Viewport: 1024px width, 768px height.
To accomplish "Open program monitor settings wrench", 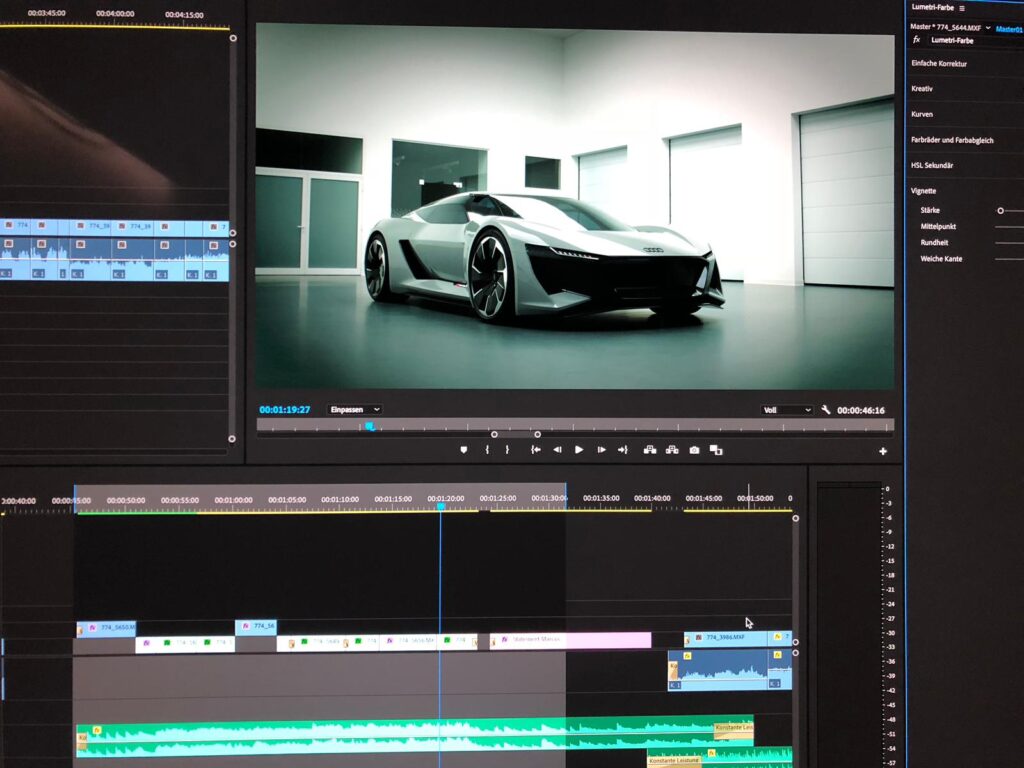I will pyautogui.click(x=825, y=409).
